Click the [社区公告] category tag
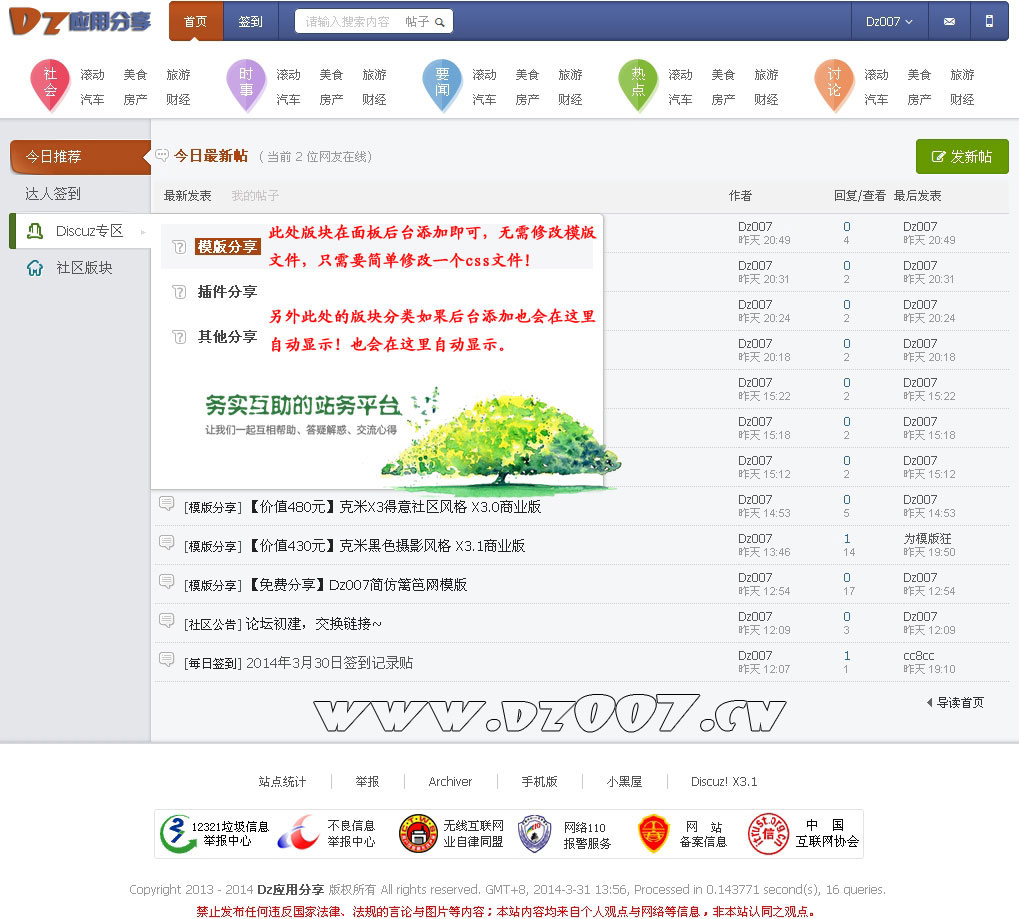 point(213,625)
